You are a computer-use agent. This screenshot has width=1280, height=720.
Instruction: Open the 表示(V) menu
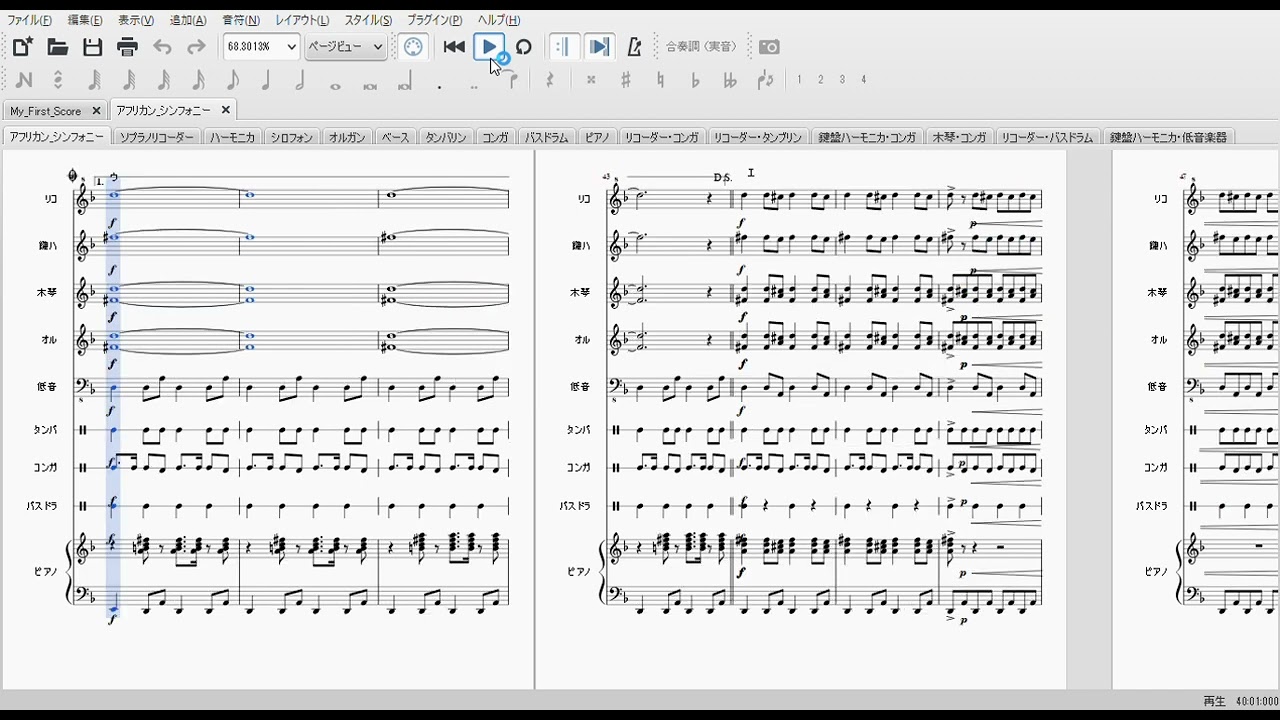click(136, 20)
